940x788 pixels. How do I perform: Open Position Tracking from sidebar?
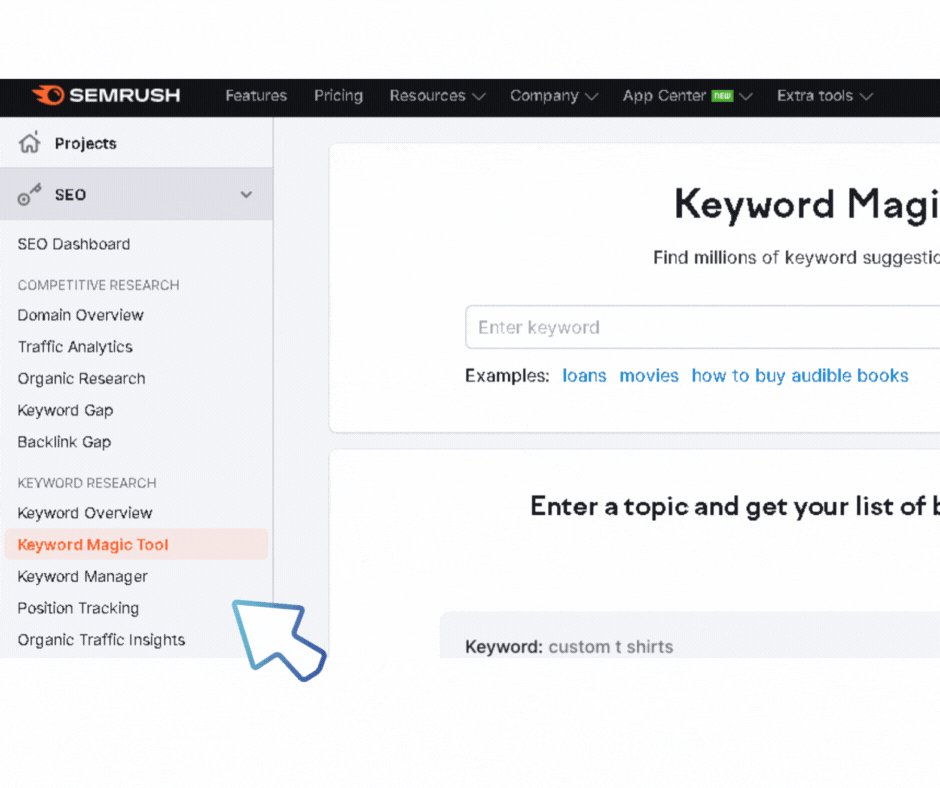[78, 608]
